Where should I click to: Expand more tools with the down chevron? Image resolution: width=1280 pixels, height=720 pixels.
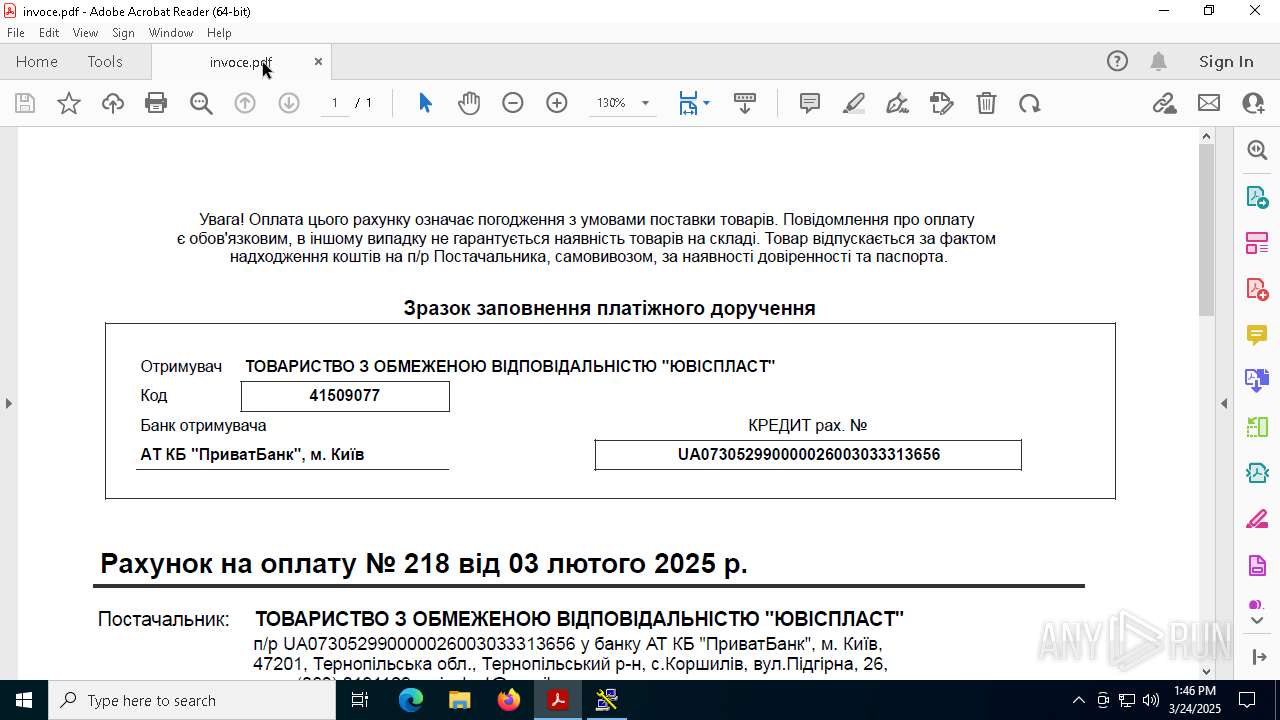click(1257, 621)
